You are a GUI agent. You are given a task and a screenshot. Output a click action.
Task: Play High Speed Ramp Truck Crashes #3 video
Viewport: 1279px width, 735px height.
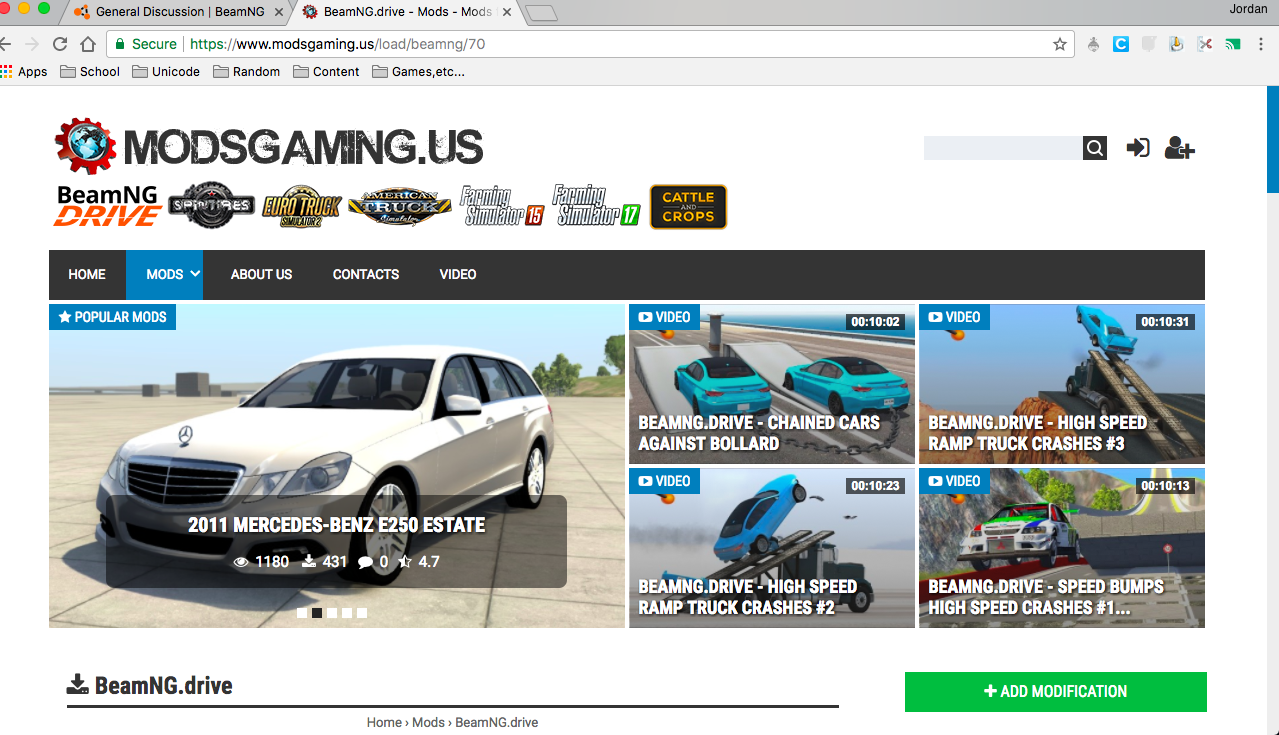click(x=1062, y=384)
